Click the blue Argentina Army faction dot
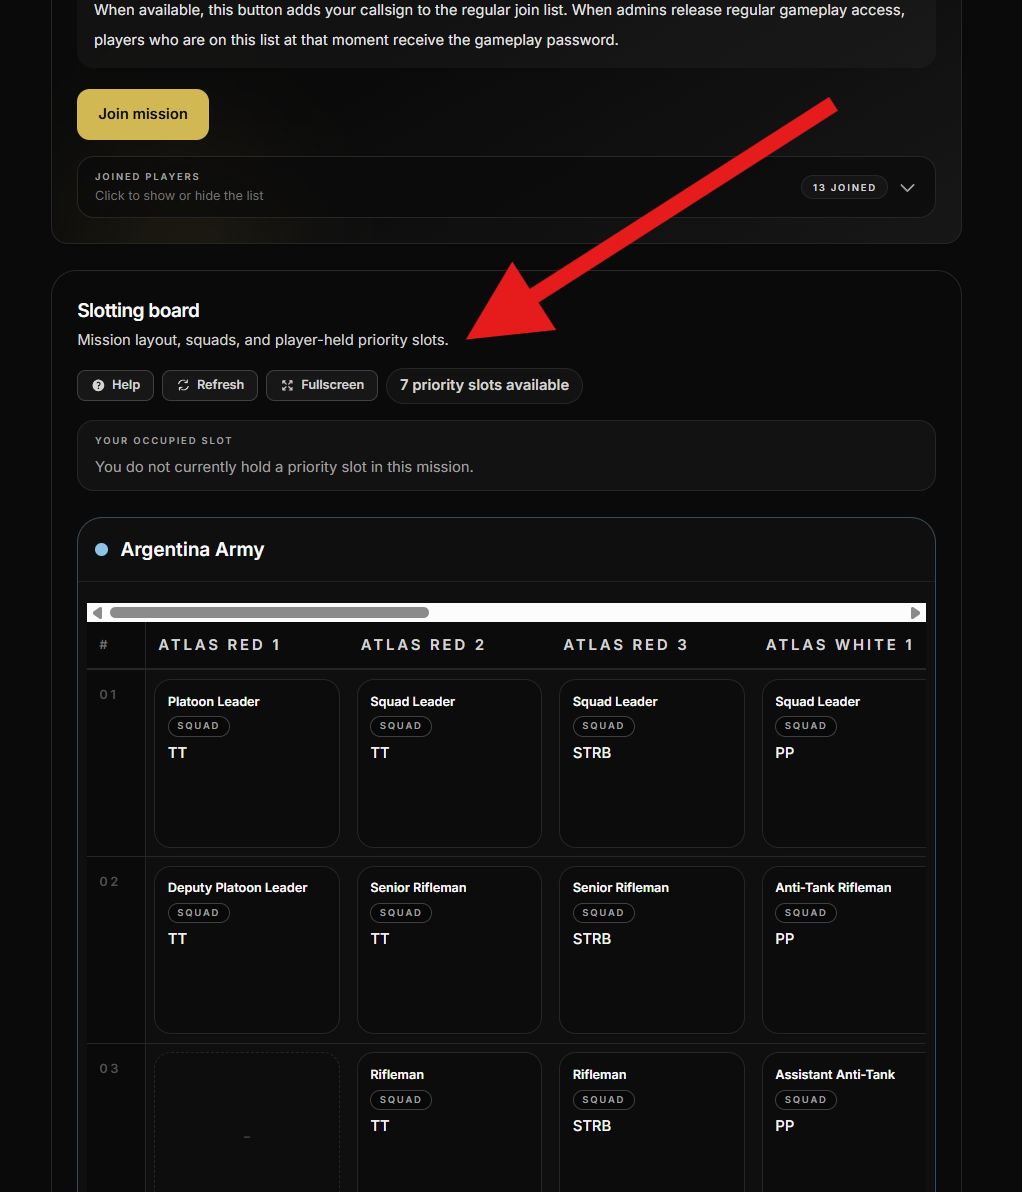Screen dimensions: 1022x1192 [x=101, y=549]
